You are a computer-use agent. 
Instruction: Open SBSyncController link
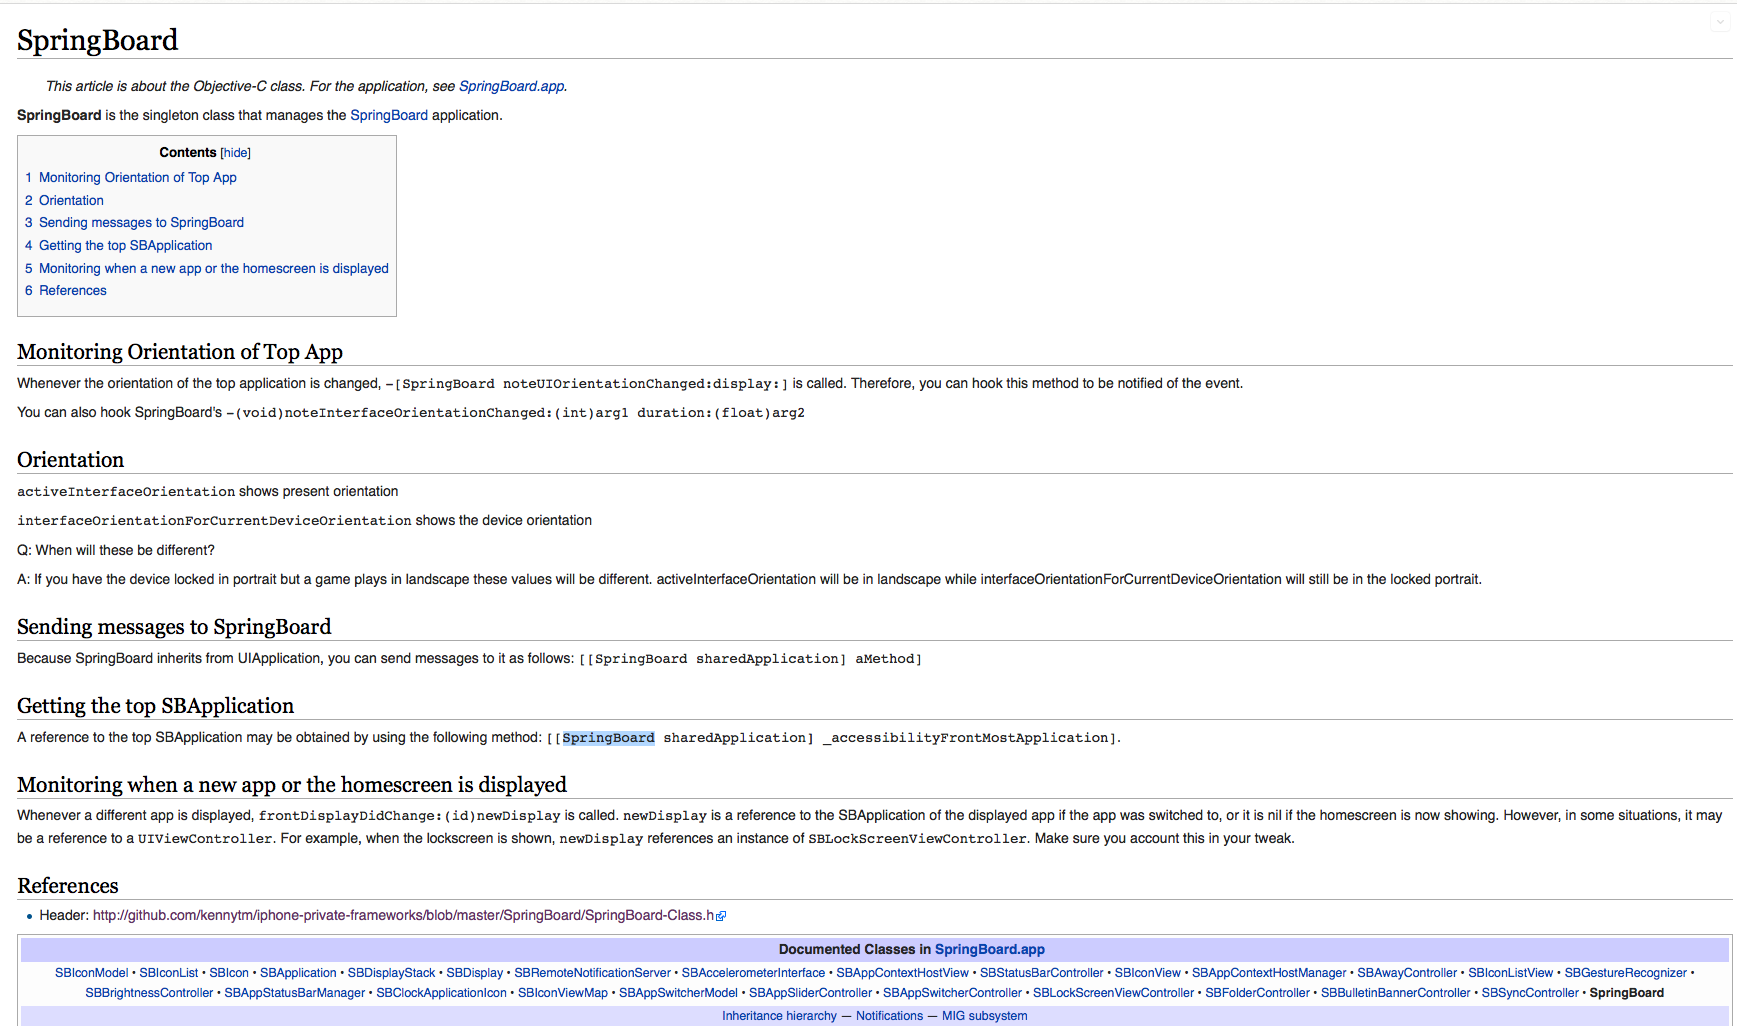point(1530,993)
